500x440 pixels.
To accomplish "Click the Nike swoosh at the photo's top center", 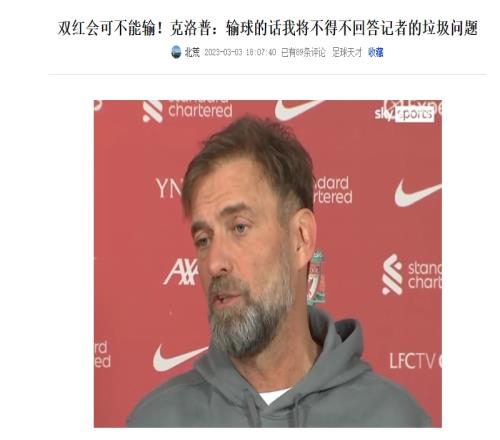I will click(x=297, y=109).
